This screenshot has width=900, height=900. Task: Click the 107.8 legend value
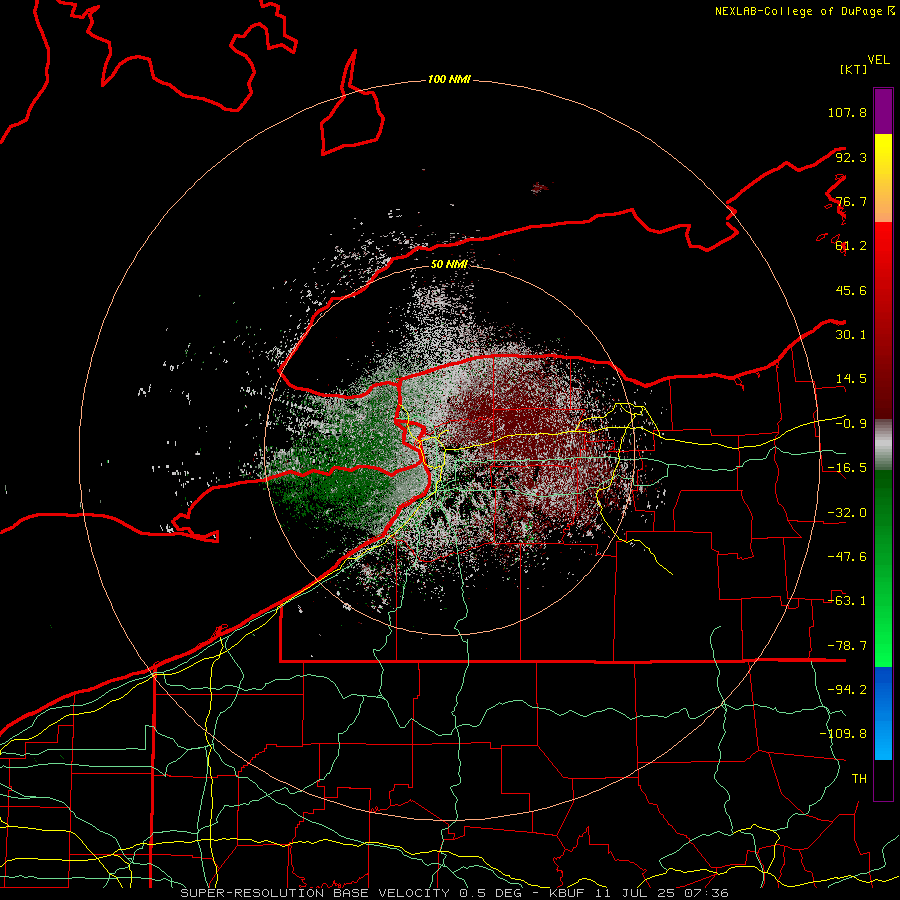[x=847, y=112]
